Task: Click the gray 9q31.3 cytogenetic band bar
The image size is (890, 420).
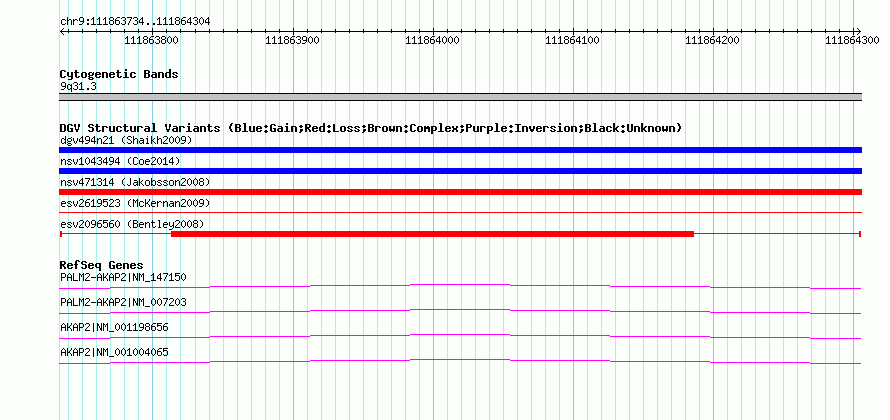Action: pos(461,97)
